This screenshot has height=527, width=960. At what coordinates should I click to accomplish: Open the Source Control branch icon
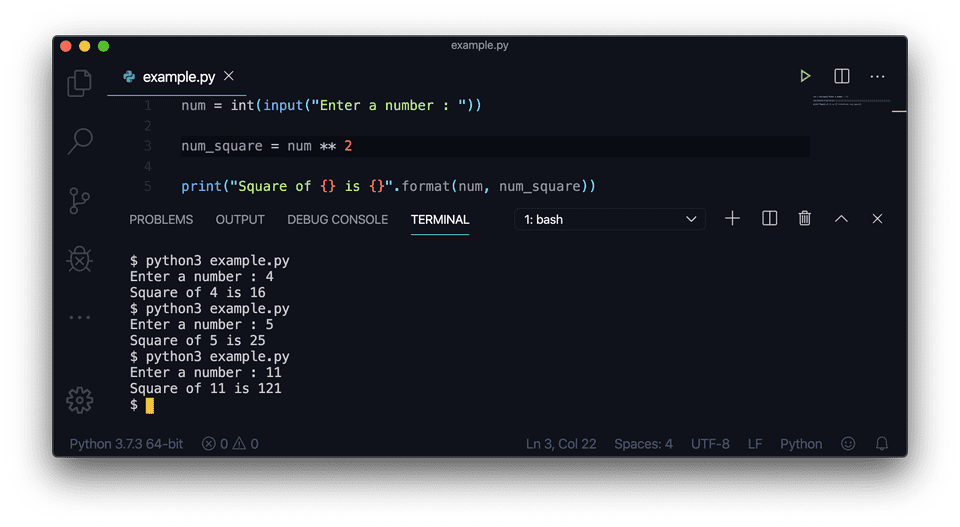(80, 201)
